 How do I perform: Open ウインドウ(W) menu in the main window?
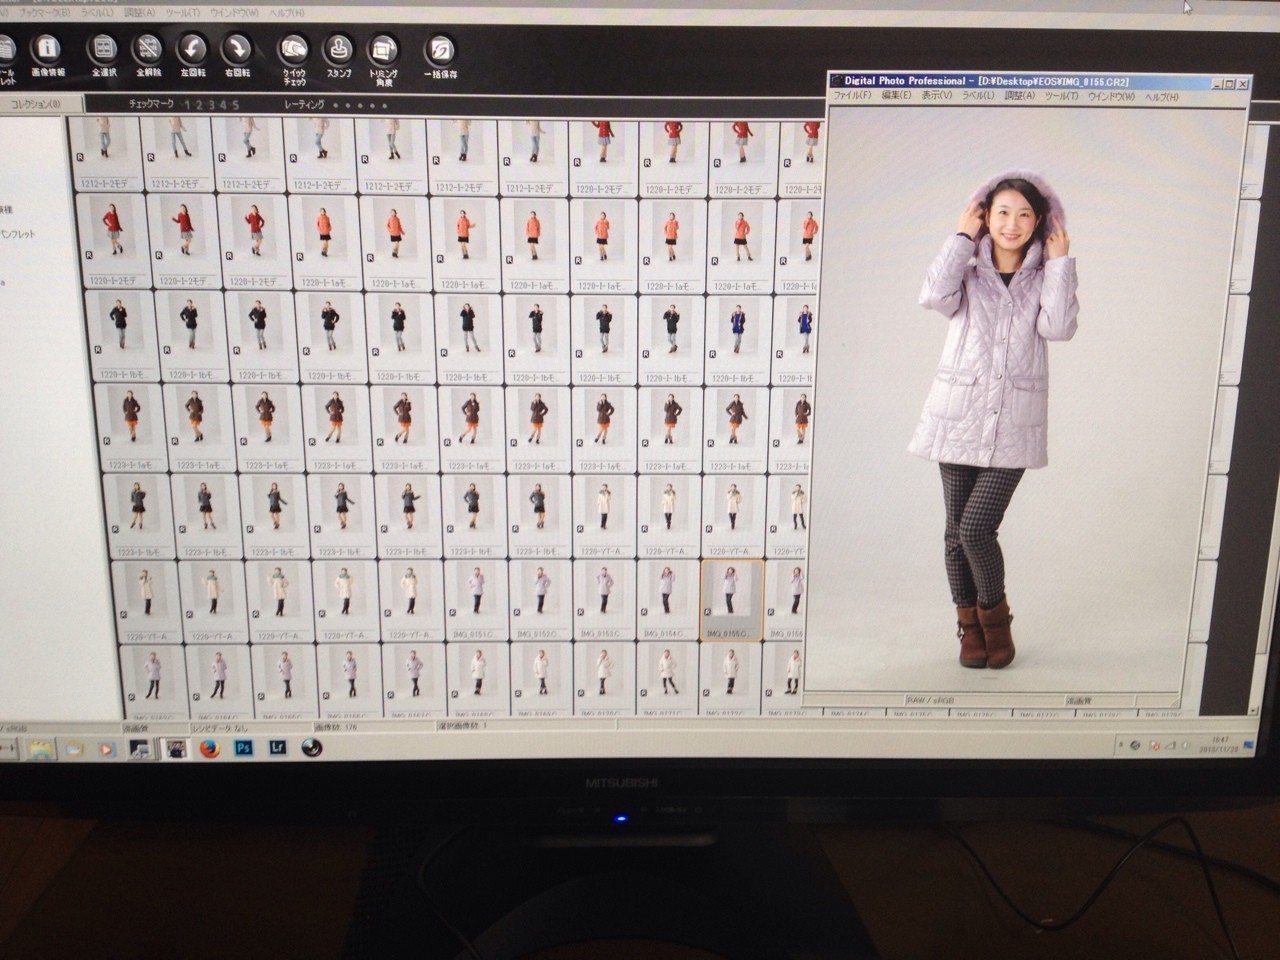click(236, 13)
